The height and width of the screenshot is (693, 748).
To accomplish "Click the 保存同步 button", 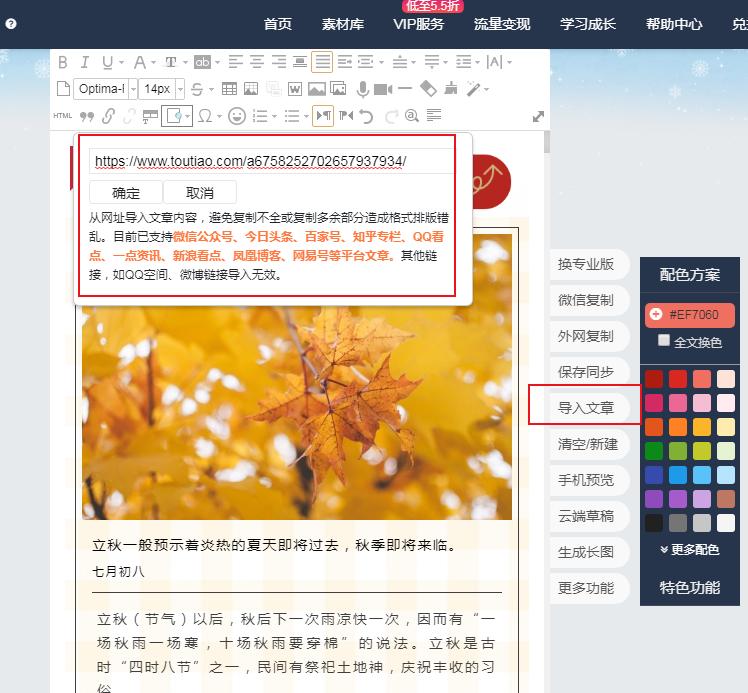I will click(x=590, y=372).
